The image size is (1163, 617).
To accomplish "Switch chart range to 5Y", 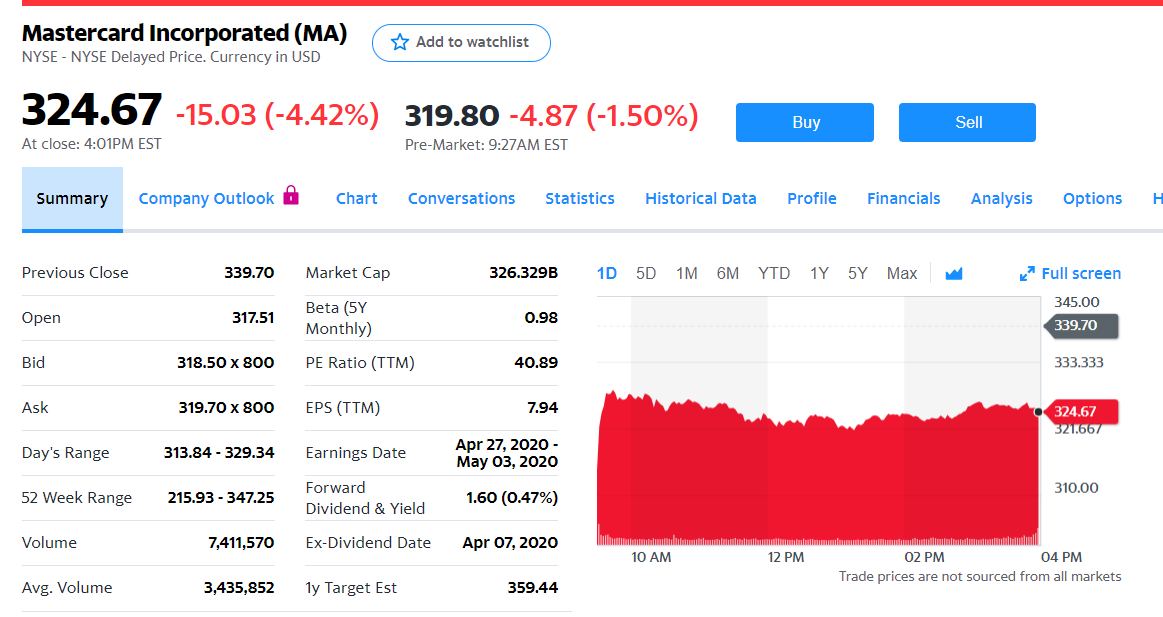I will (x=857, y=273).
